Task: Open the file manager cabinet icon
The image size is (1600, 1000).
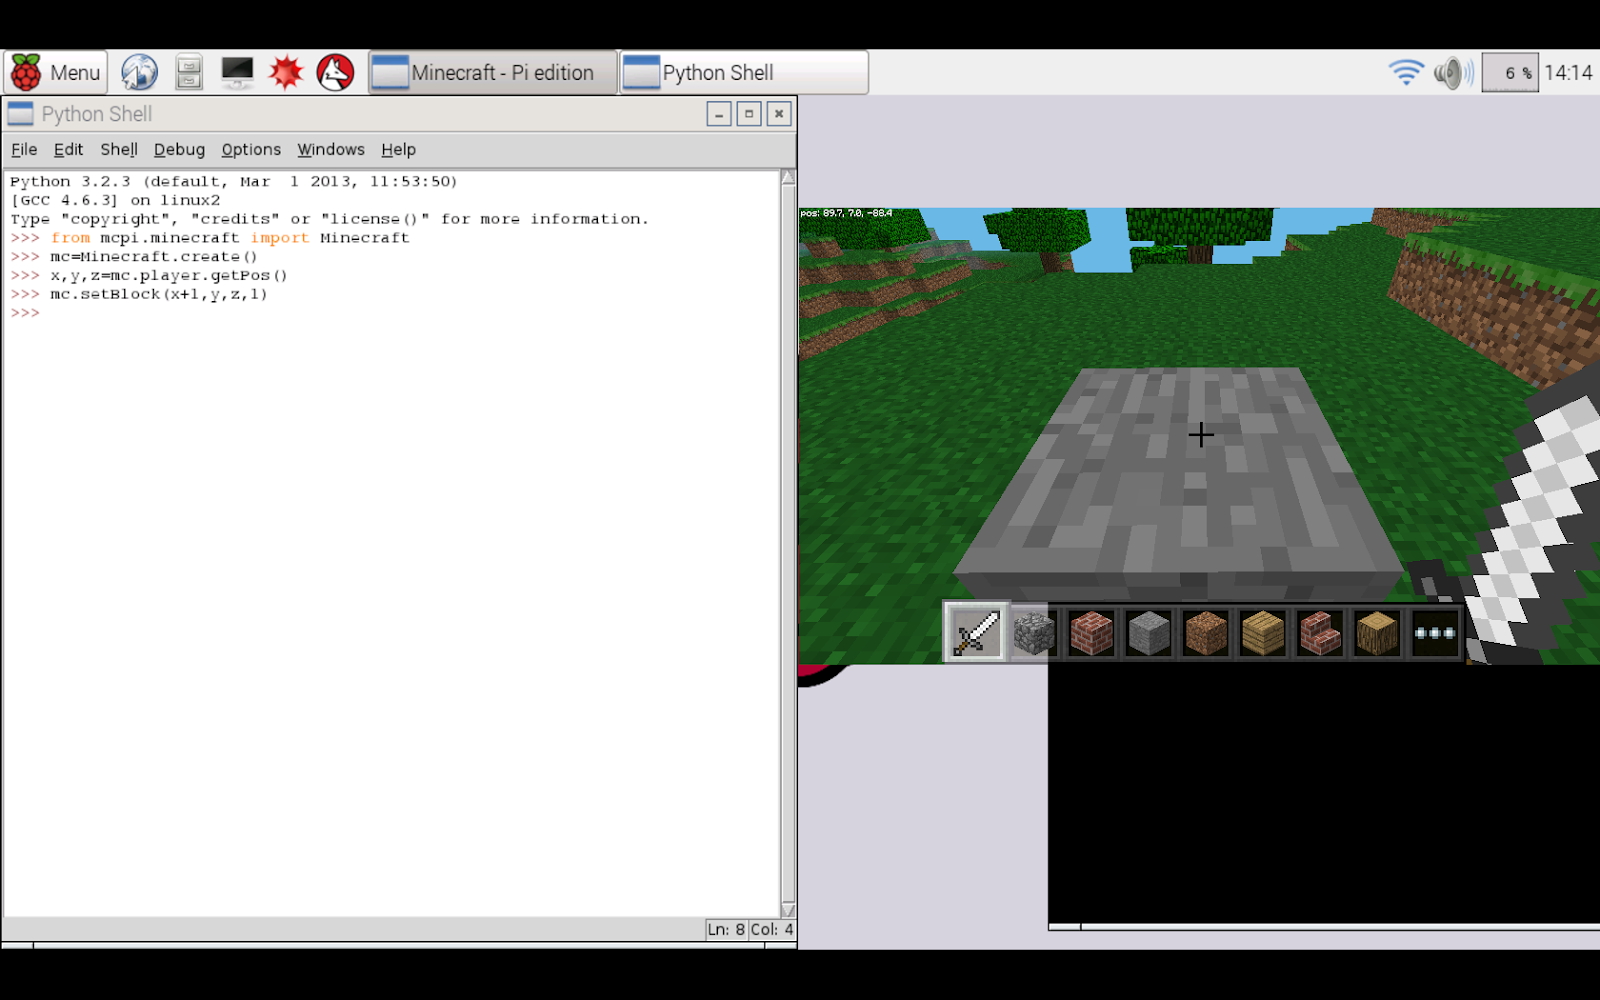Action: (188, 73)
